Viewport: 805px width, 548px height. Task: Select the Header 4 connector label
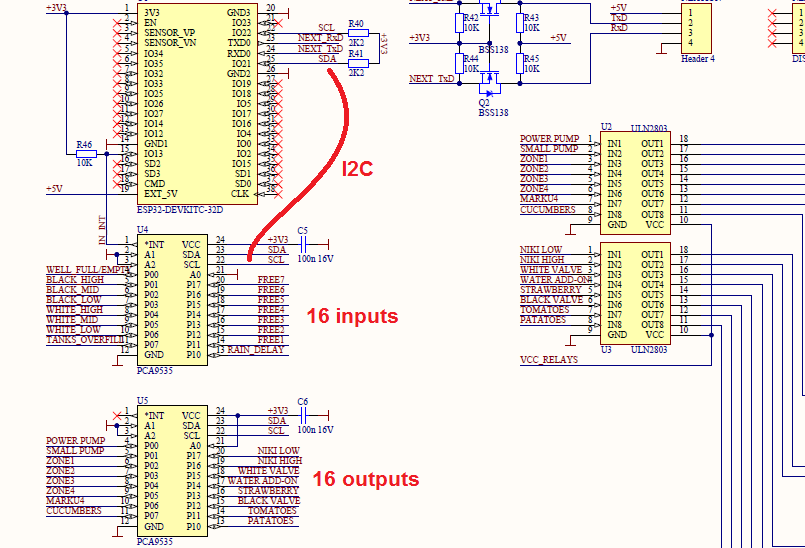698,59
